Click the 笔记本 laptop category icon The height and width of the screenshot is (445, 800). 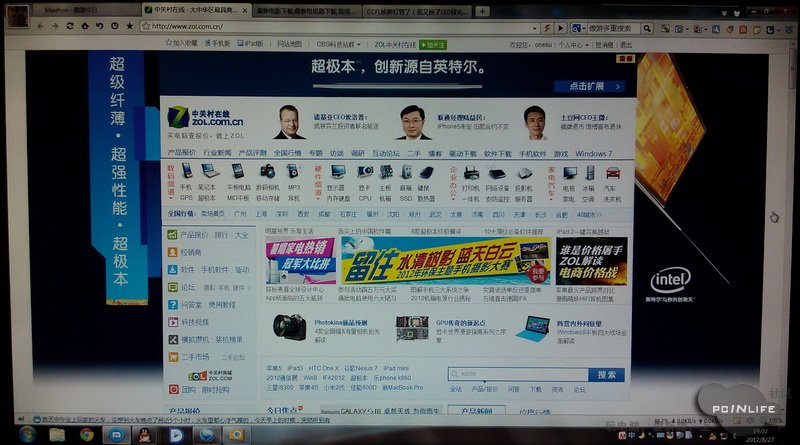coord(209,171)
